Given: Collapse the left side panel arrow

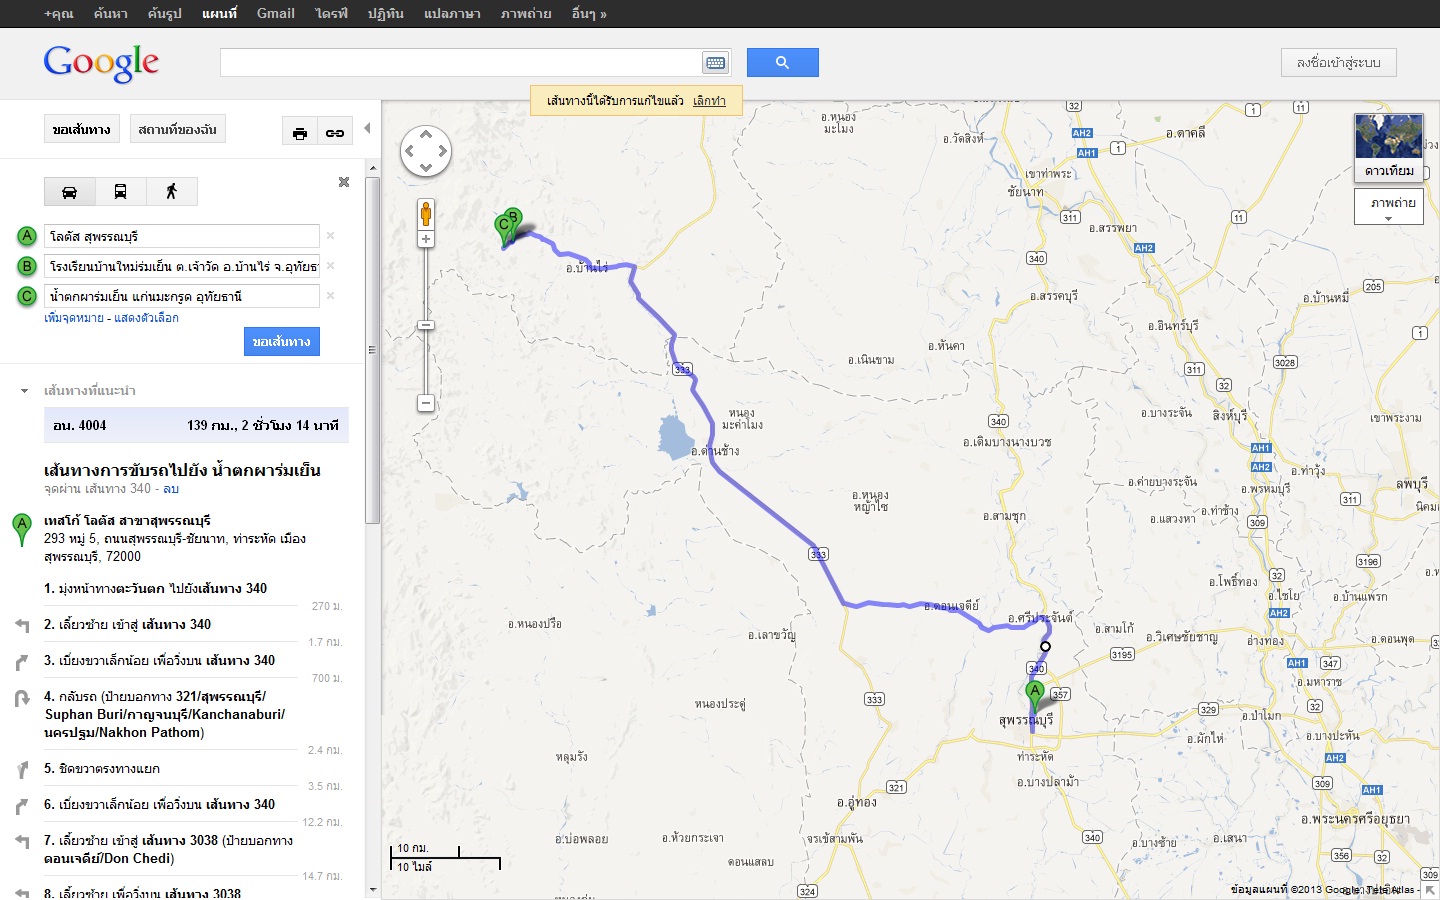Looking at the screenshot, I should pos(367,128).
